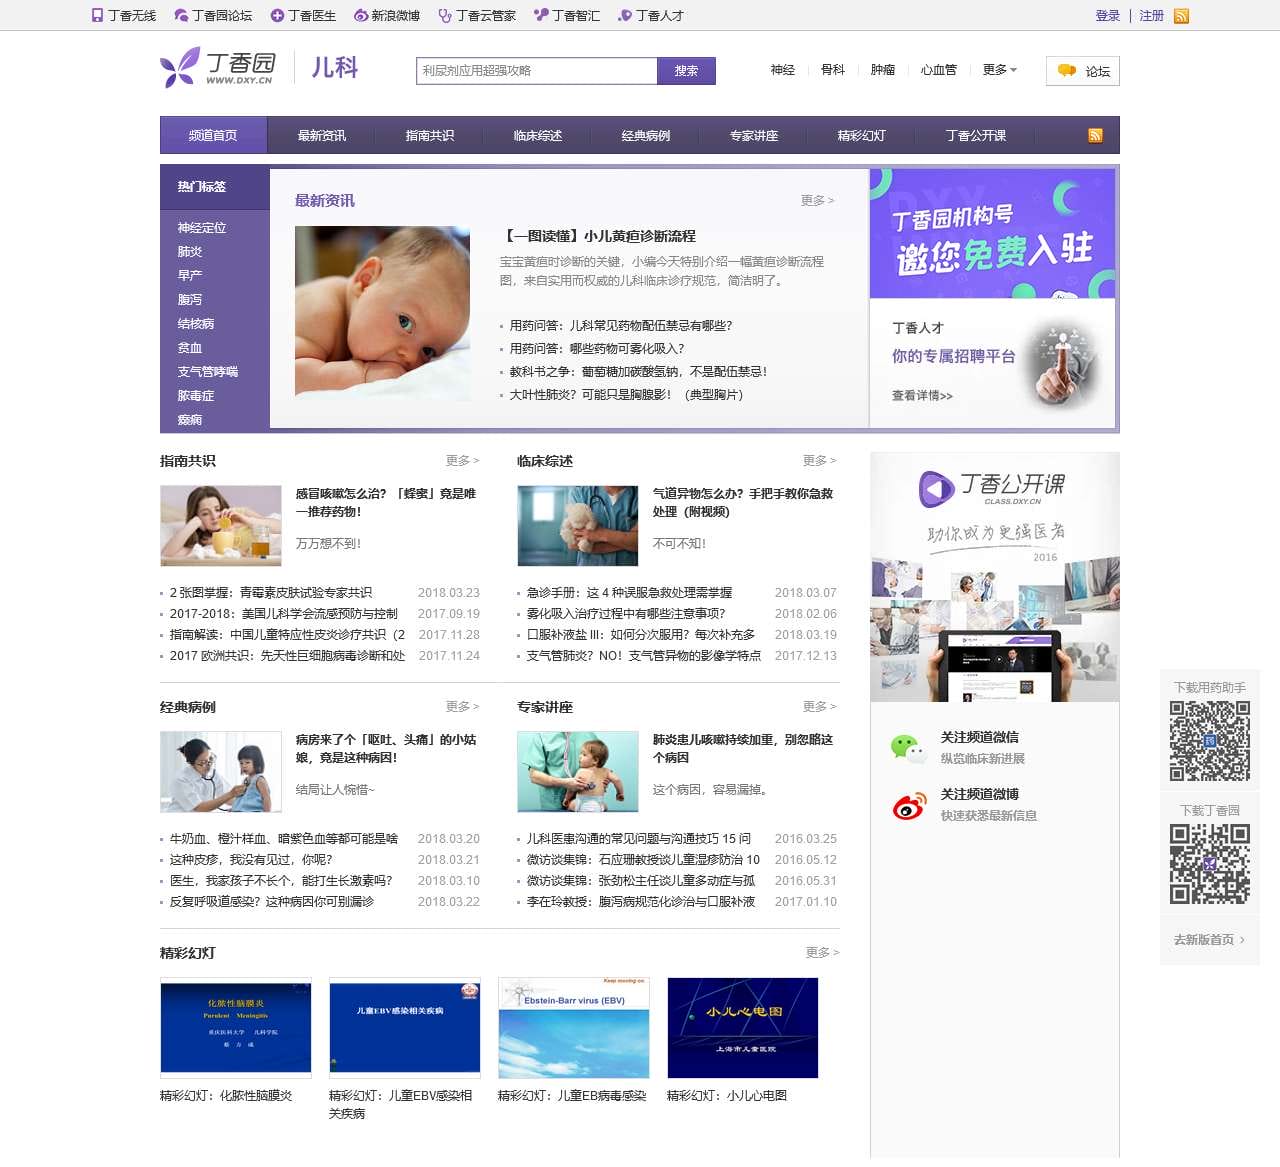
Task: Click the 儿科 channel title
Action: pos(335,67)
